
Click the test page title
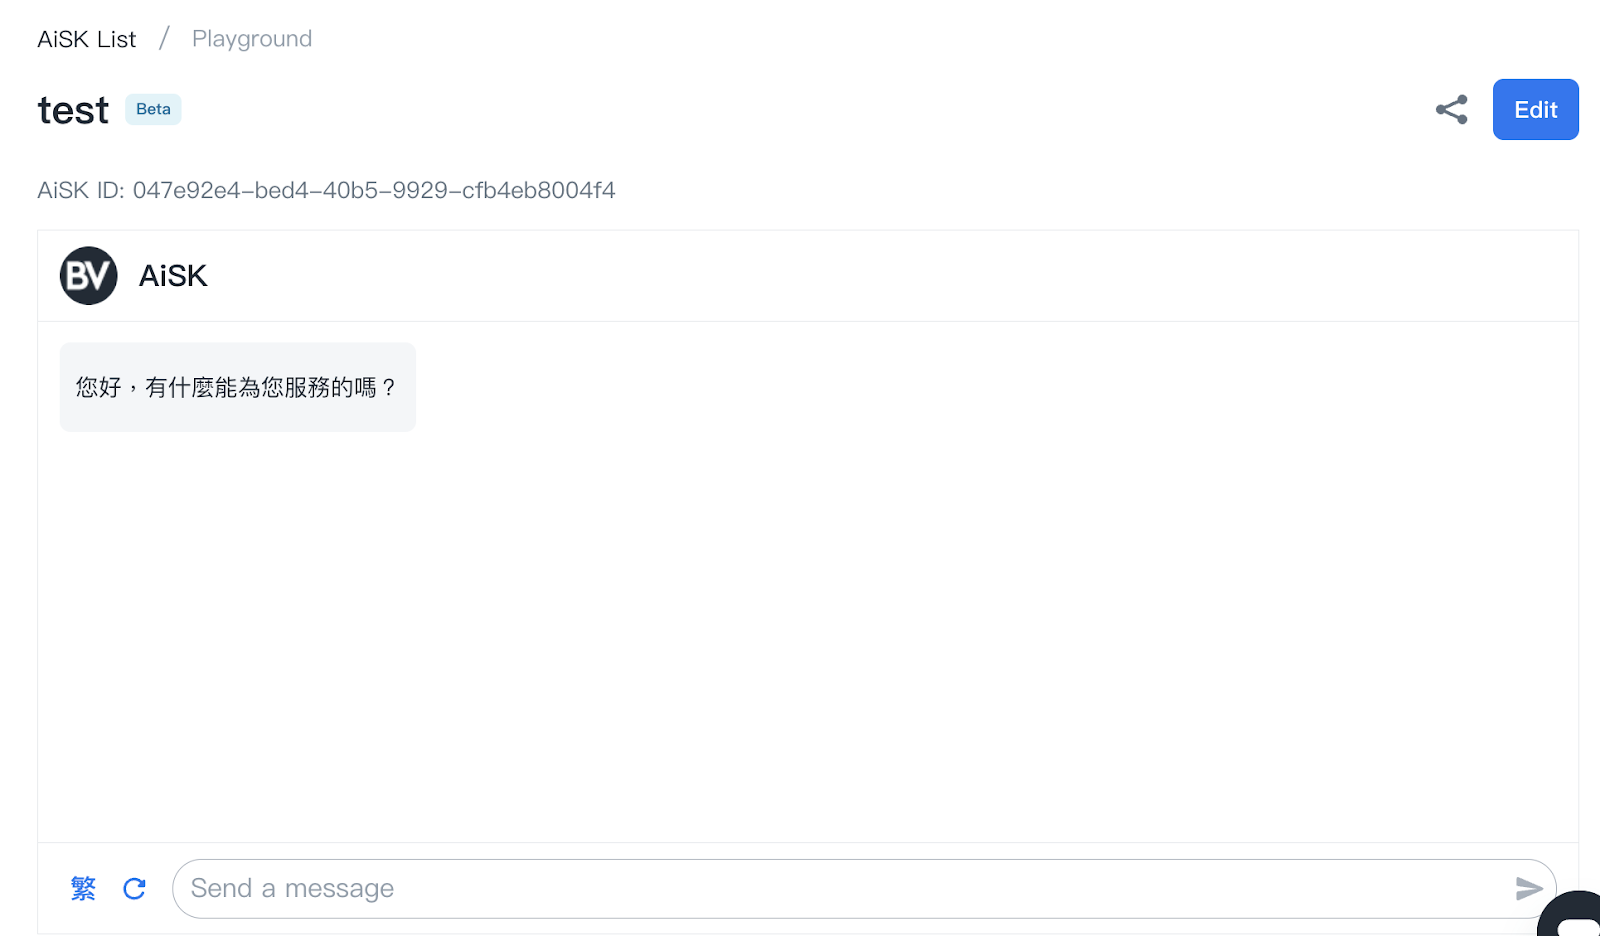pyautogui.click(x=73, y=110)
